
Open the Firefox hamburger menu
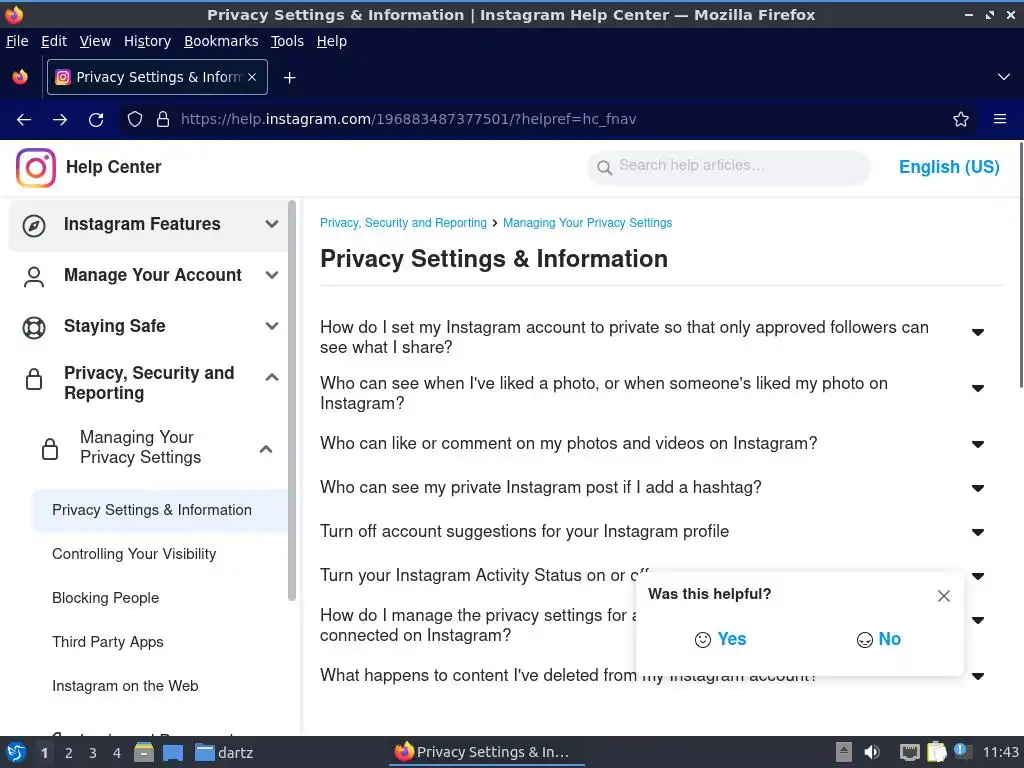[x=1000, y=119]
